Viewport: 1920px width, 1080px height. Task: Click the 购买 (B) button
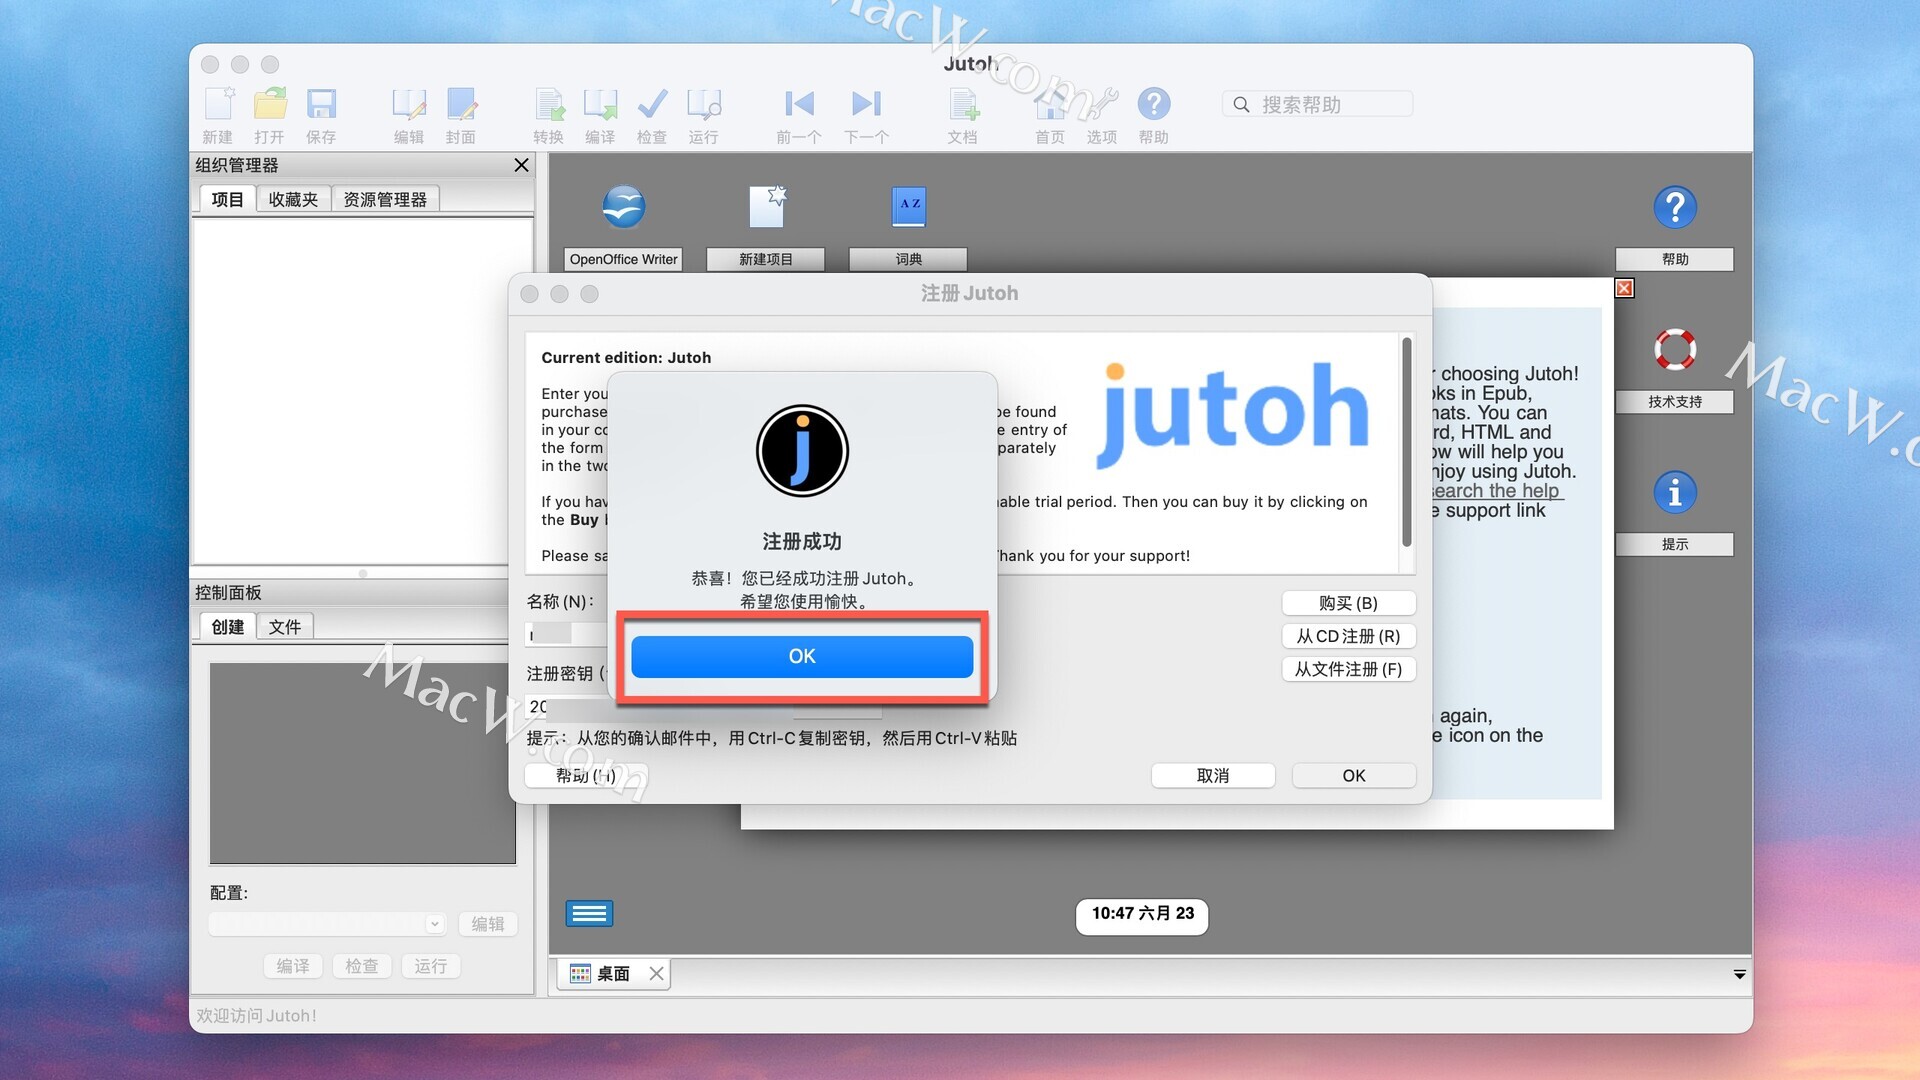pyautogui.click(x=1348, y=603)
